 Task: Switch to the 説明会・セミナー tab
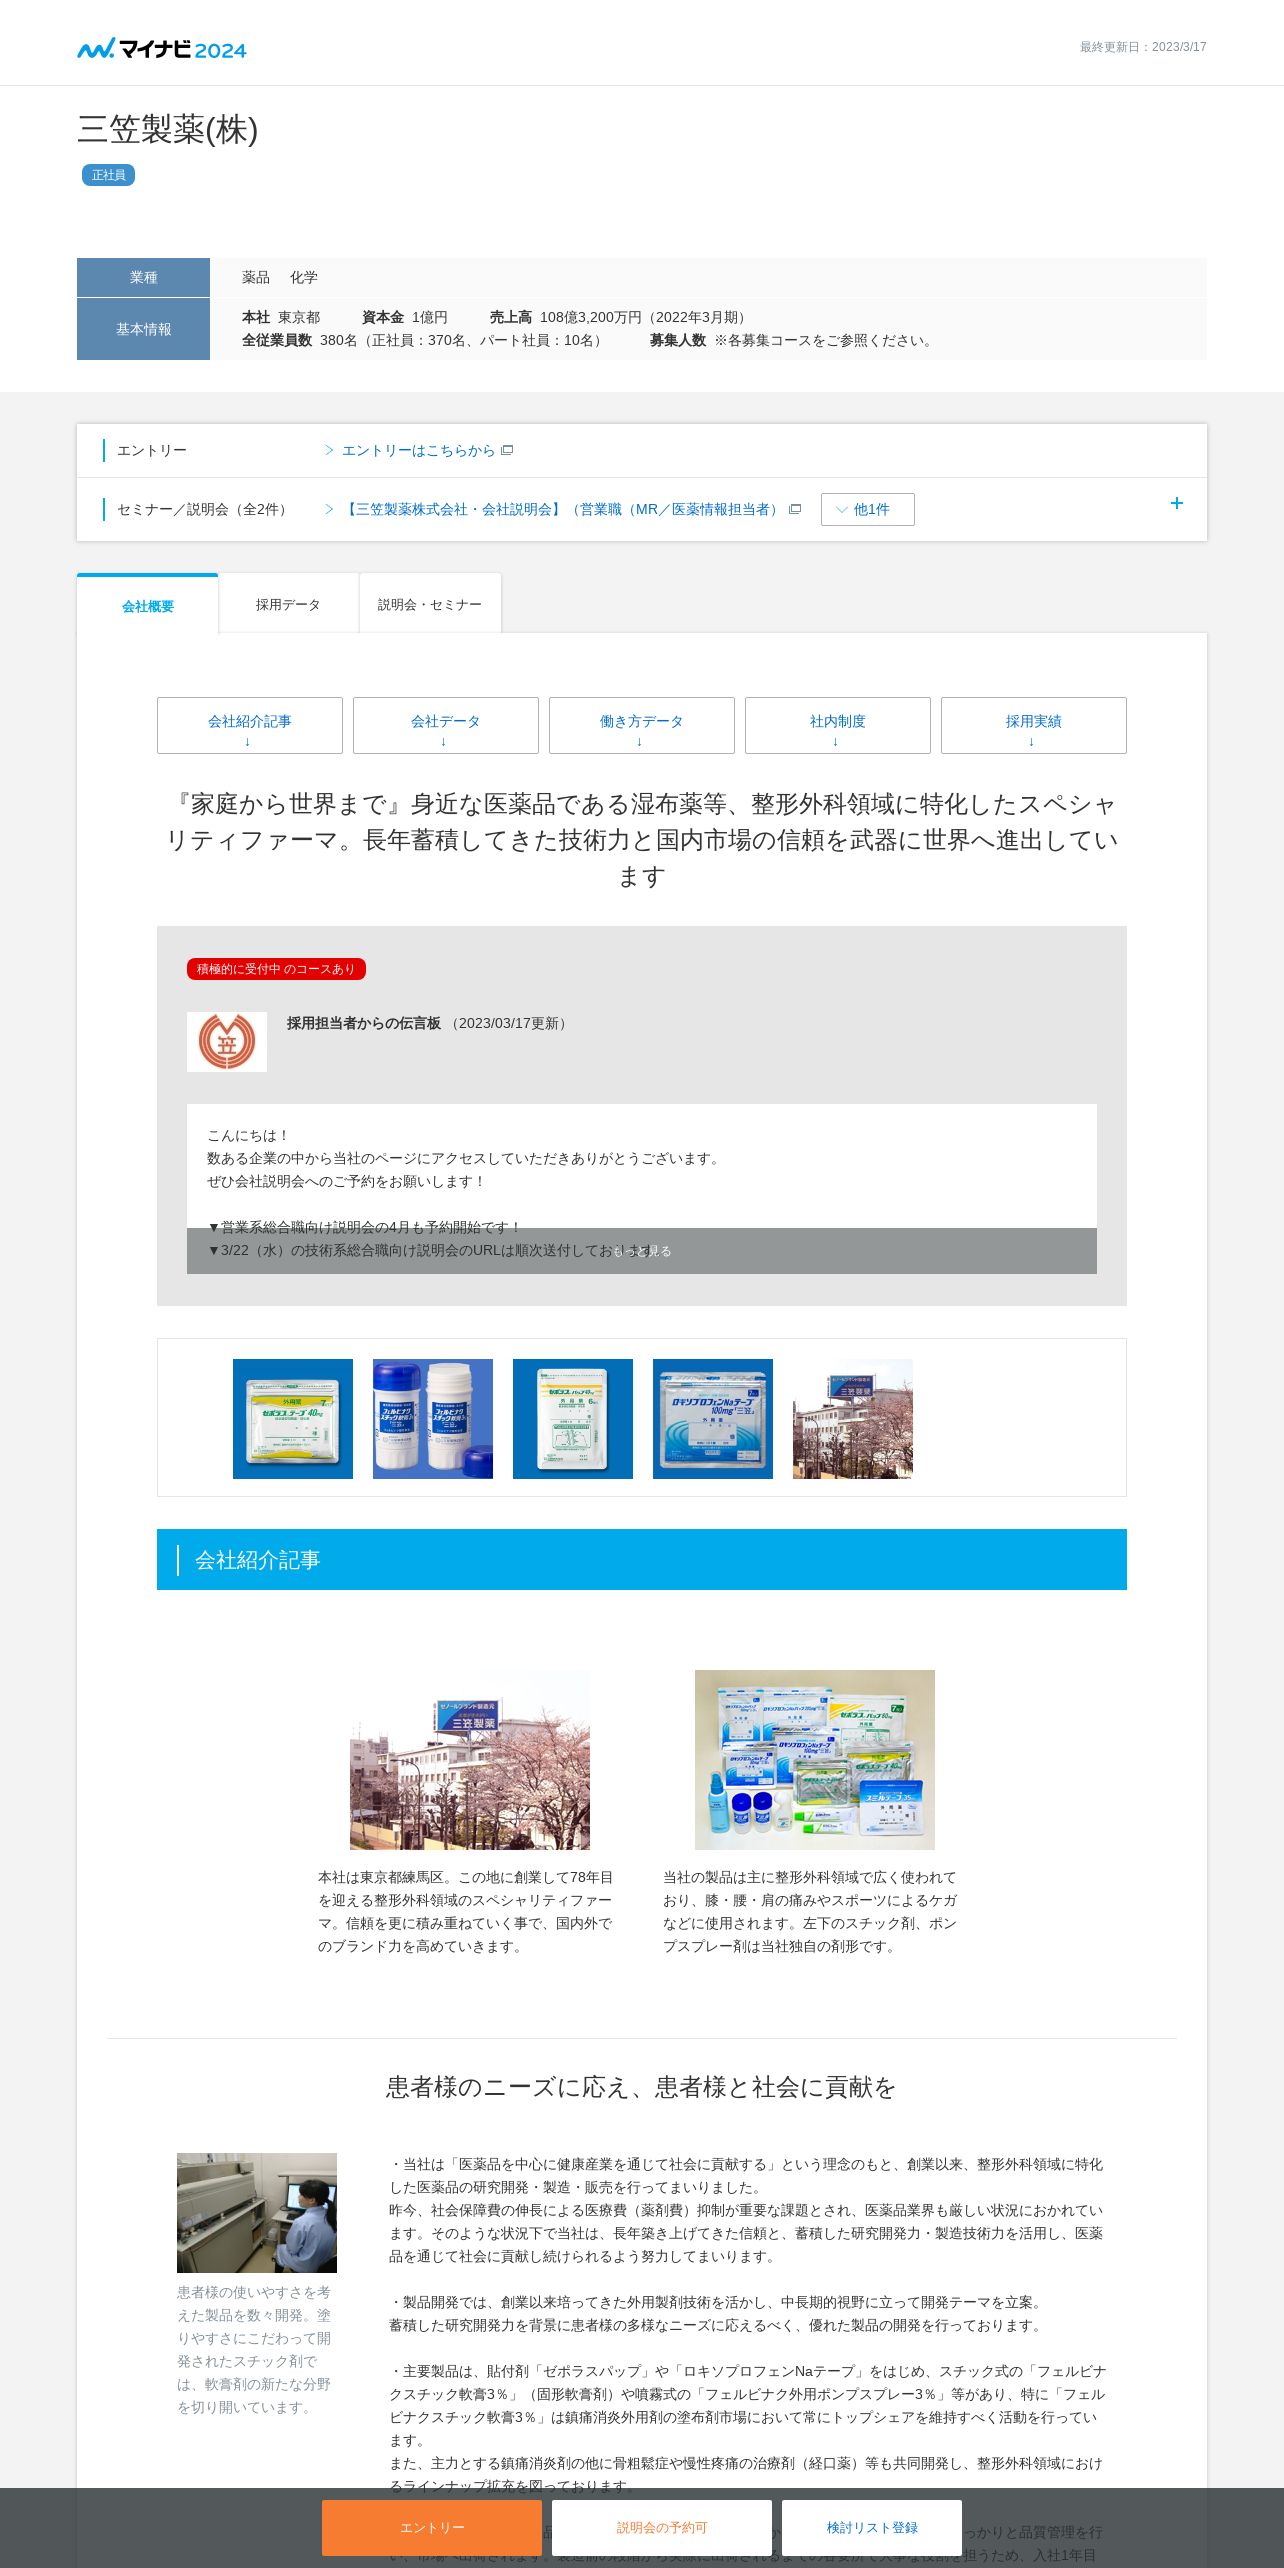tap(430, 604)
